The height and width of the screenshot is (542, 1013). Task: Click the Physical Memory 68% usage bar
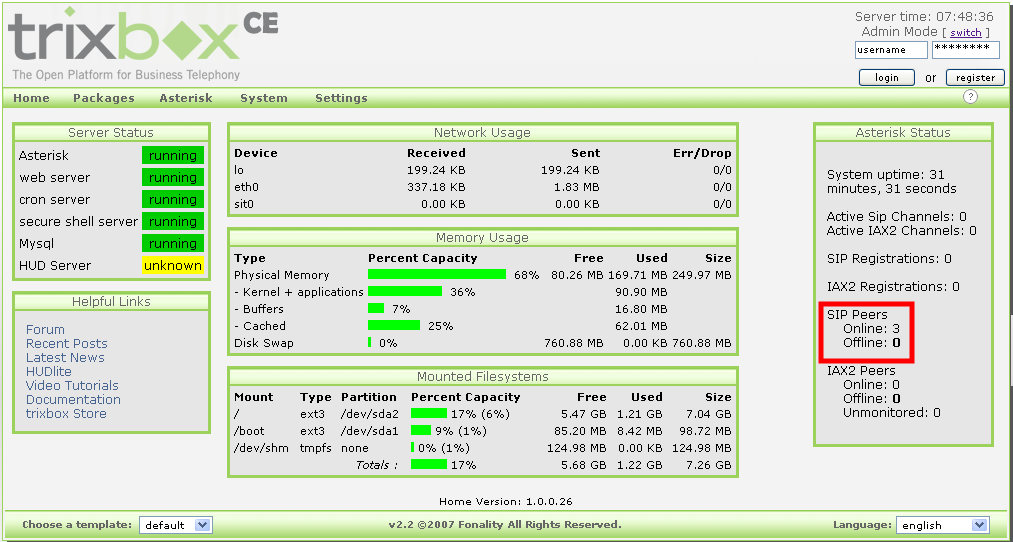(x=437, y=275)
